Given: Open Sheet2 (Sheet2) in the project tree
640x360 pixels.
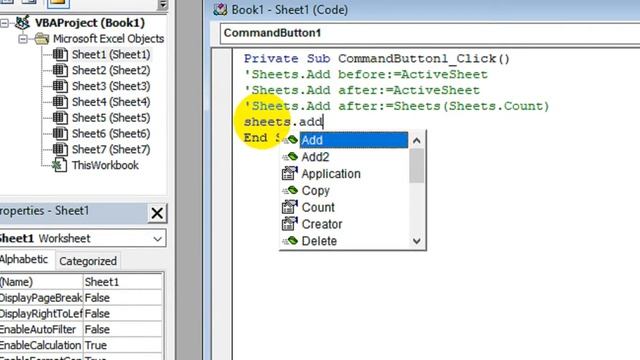Looking at the screenshot, I should click(x=111, y=70).
